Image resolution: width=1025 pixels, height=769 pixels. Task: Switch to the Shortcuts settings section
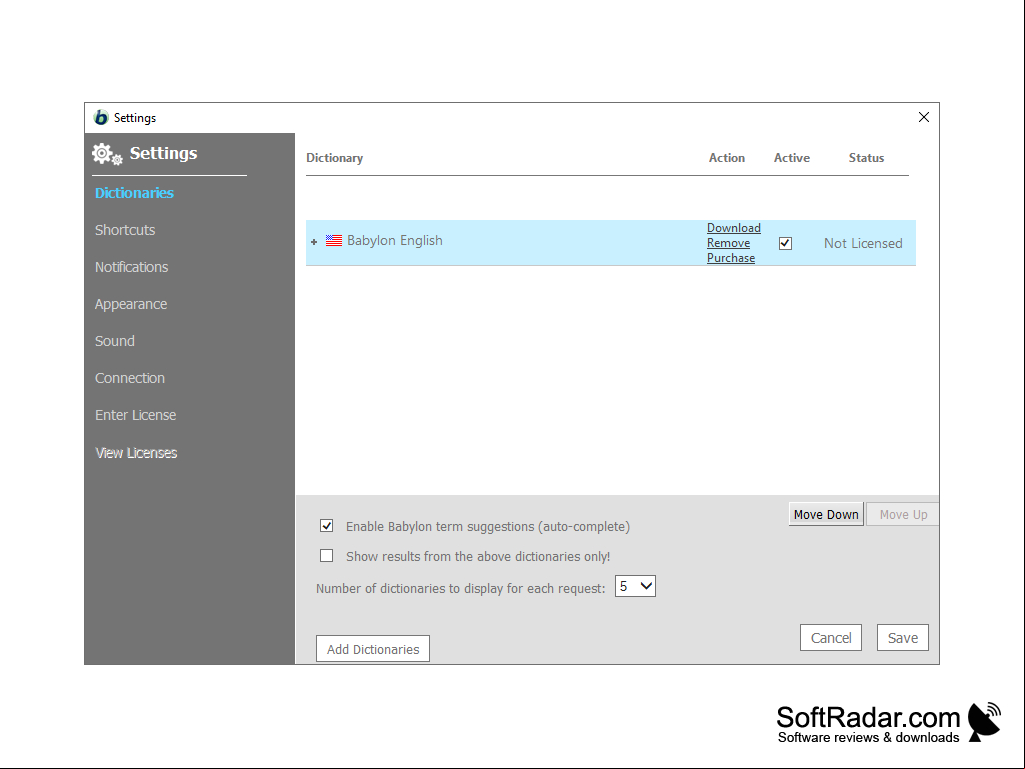[125, 230]
